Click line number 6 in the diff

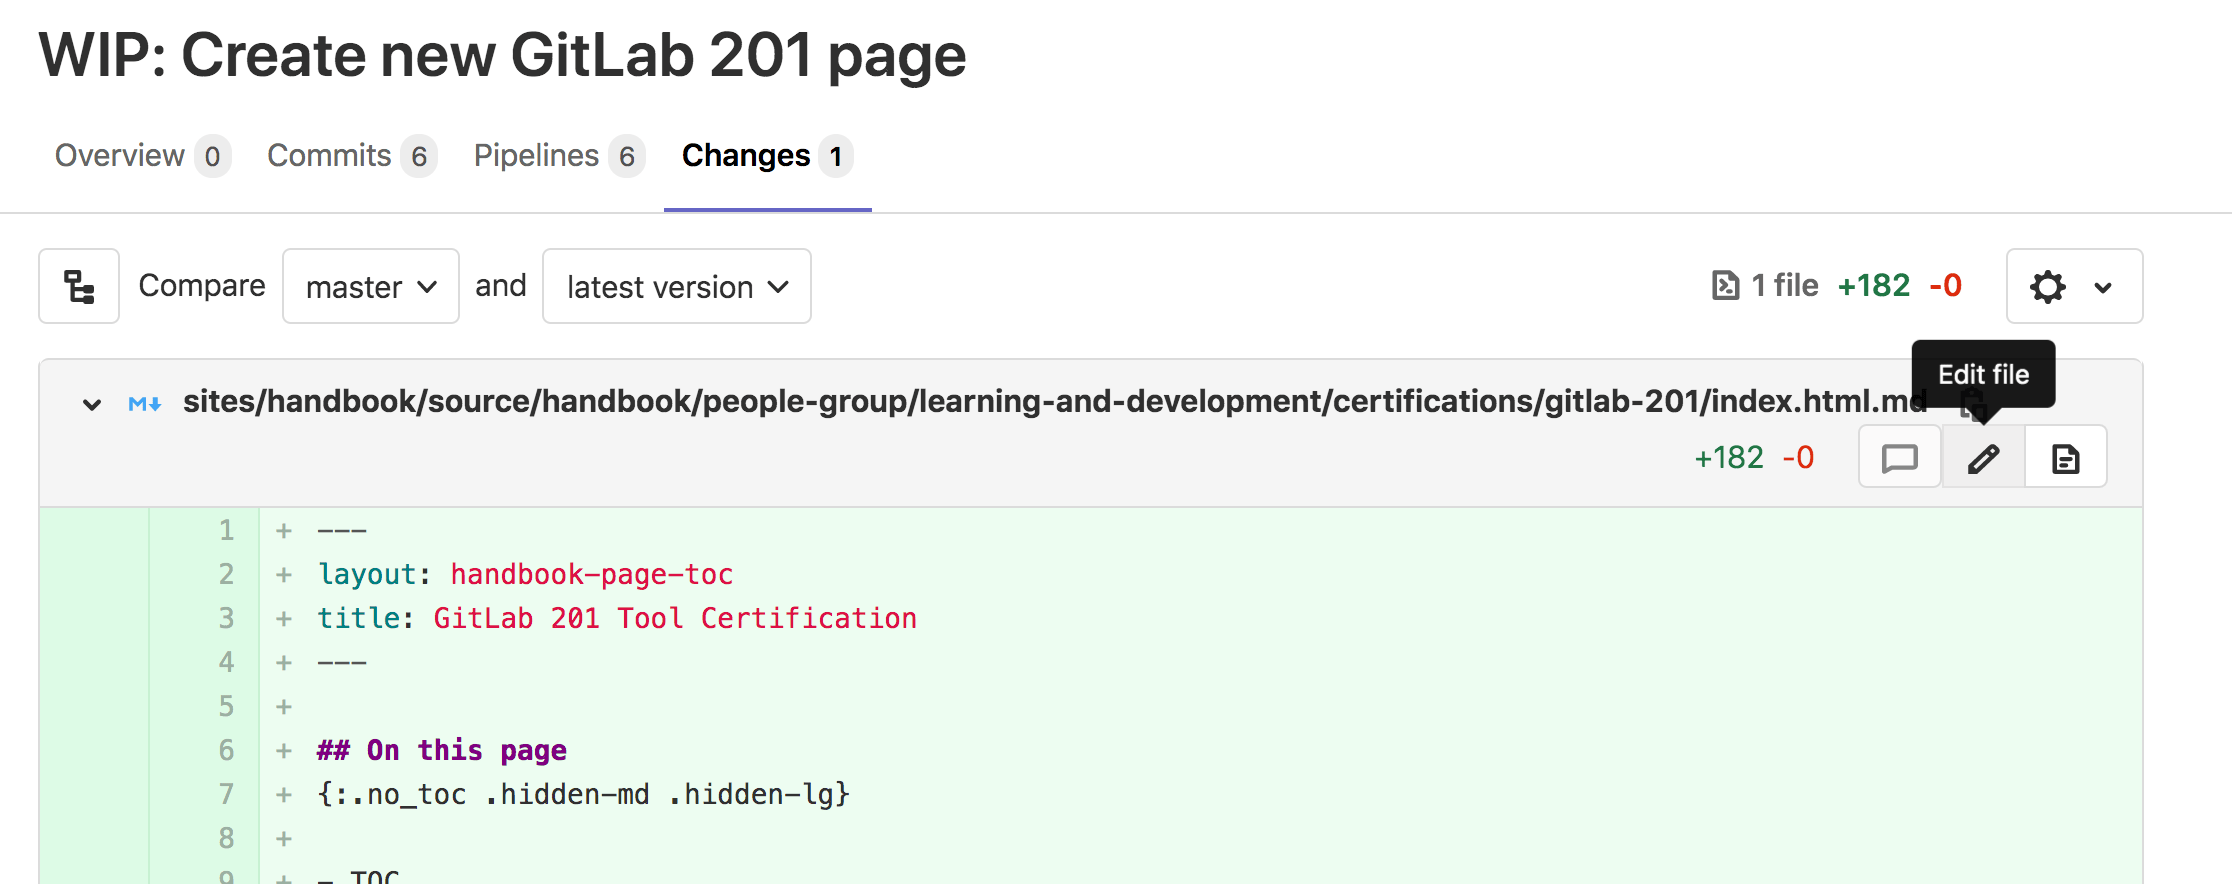click(x=227, y=750)
